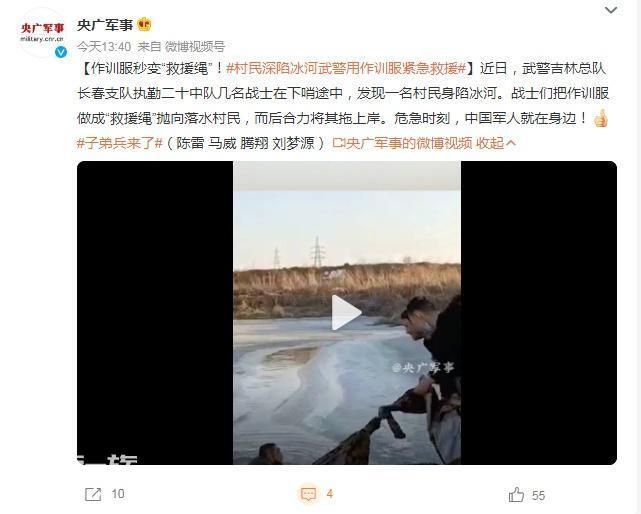Click the crown membership badge beside the username
The height and width of the screenshot is (514, 641).
click(x=144, y=25)
